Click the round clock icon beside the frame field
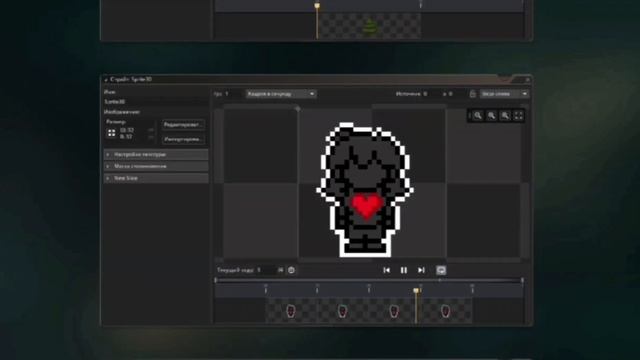The image size is (640, 360). tap(291, 270)
